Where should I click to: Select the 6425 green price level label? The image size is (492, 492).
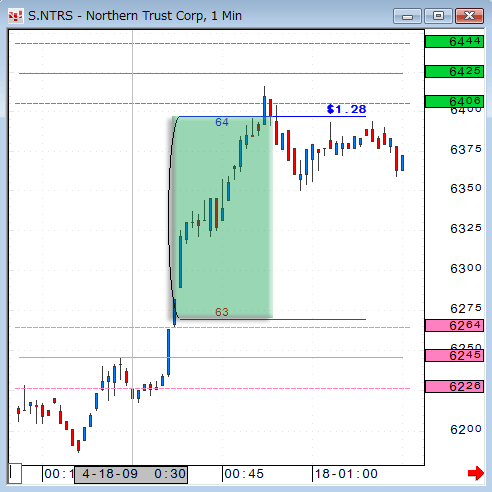[454, 71]
